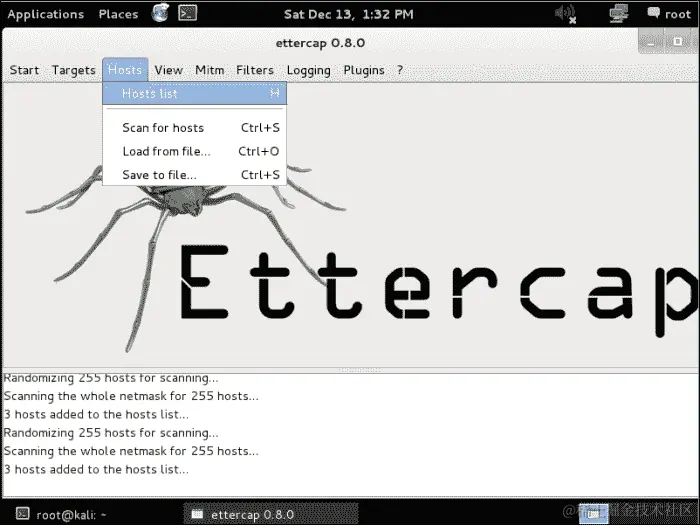Open the View menu
The height and width of the screenshot is (525, 700).
[168, 70]
